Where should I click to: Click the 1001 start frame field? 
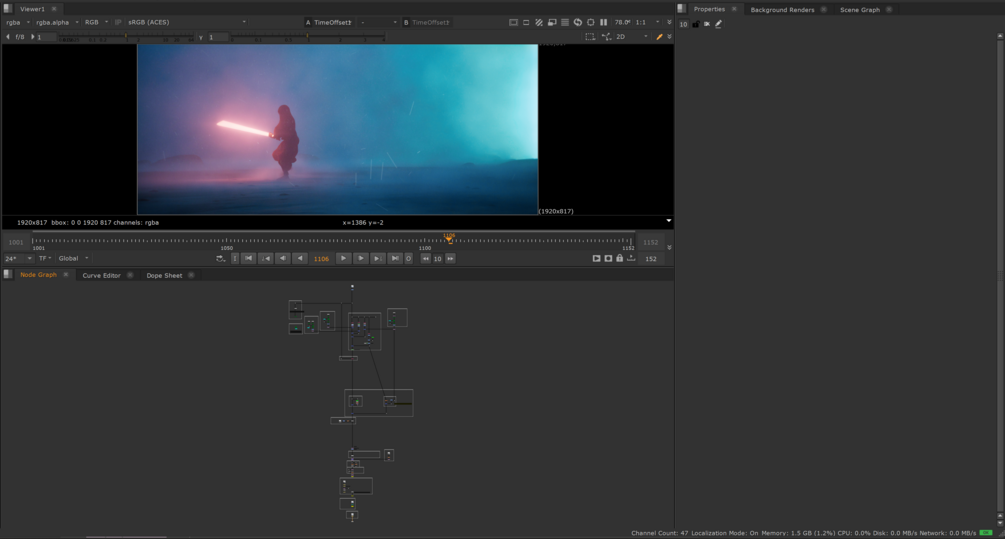pyautogui.click(x=16, y=242)
